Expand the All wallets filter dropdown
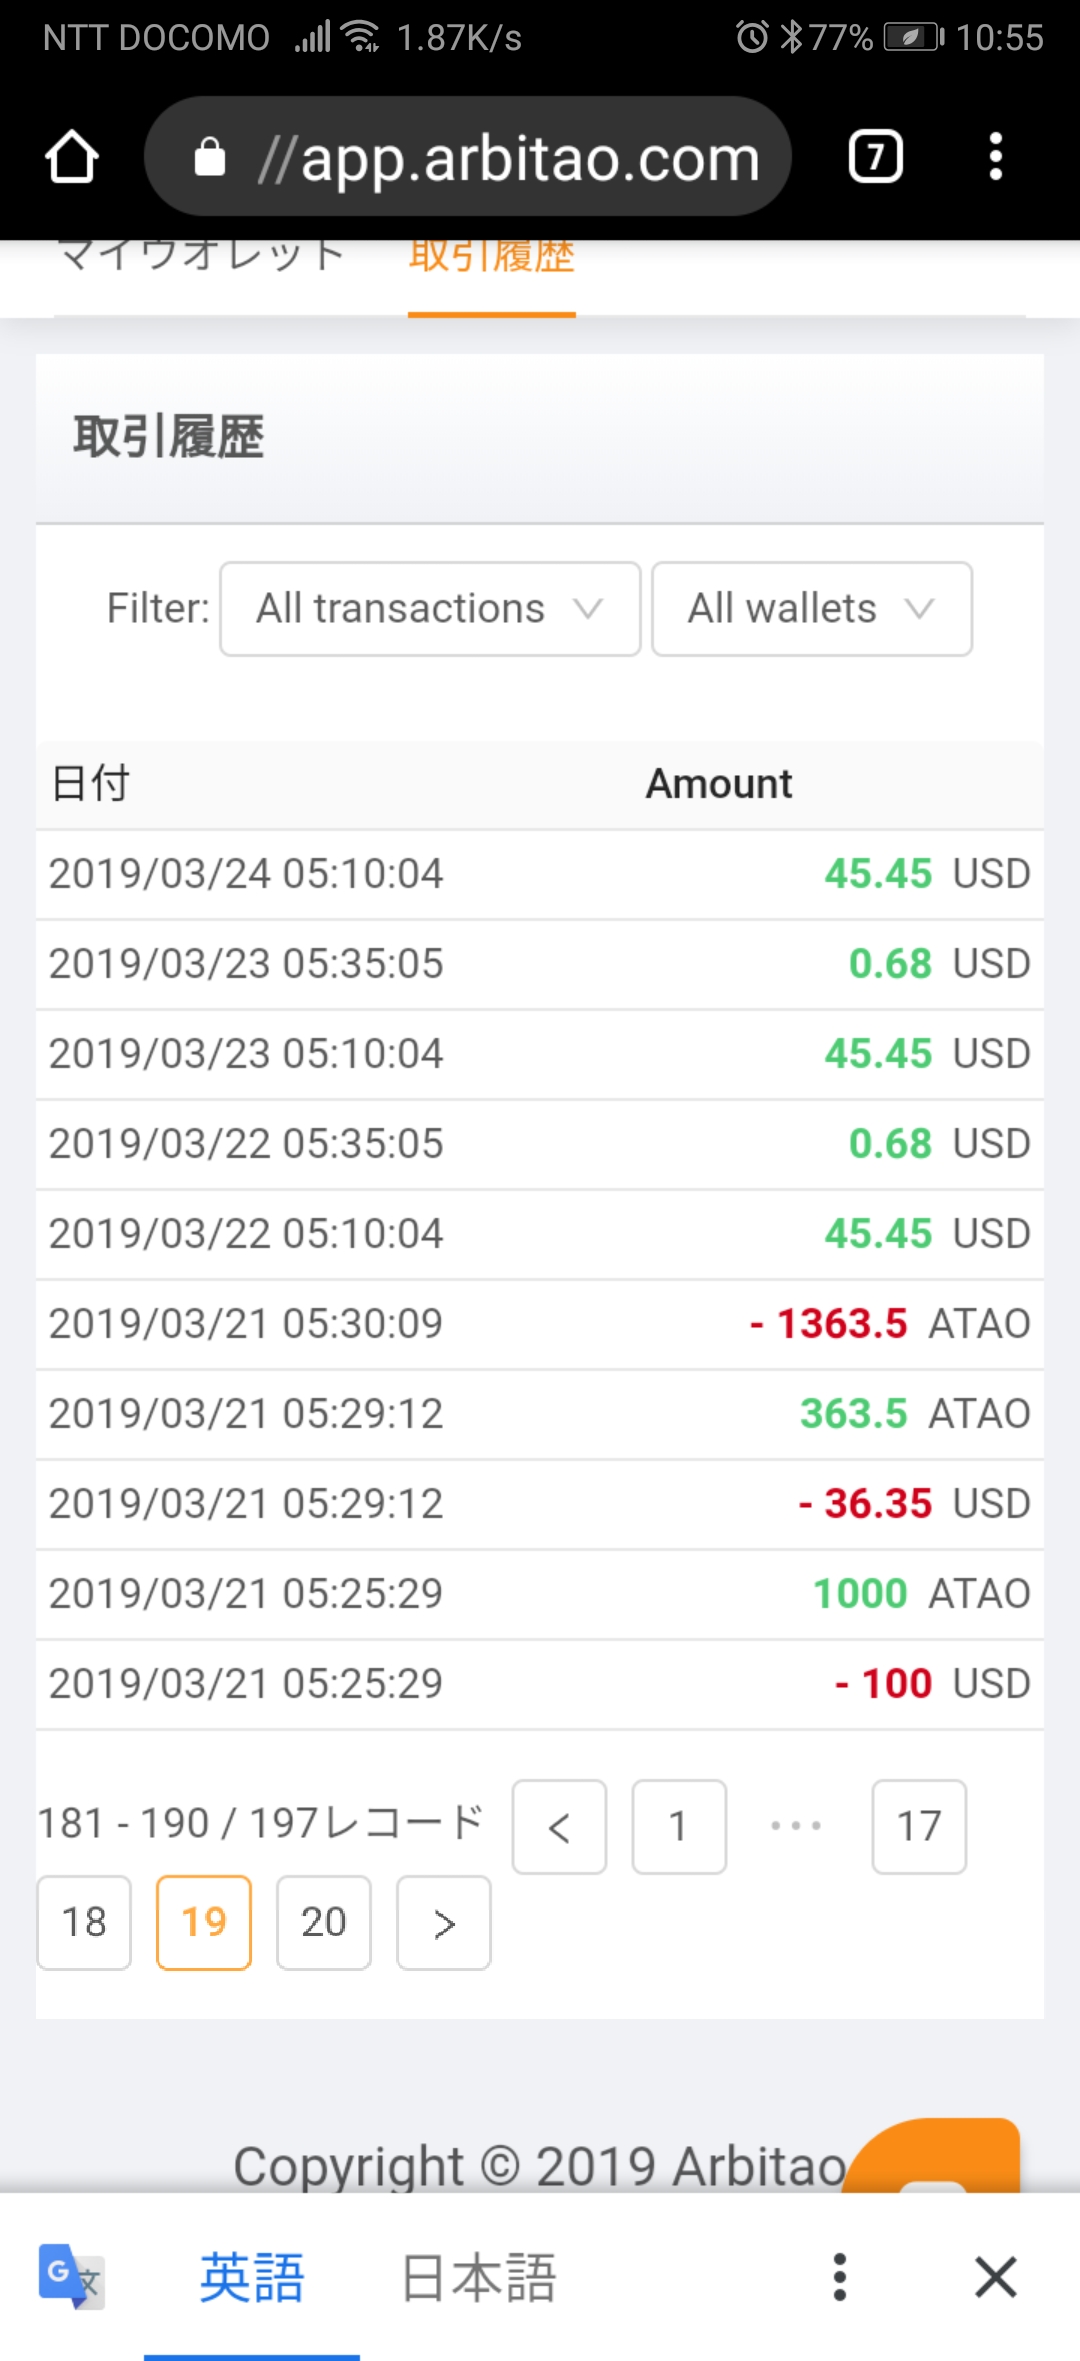 click(x=812, y=609)
